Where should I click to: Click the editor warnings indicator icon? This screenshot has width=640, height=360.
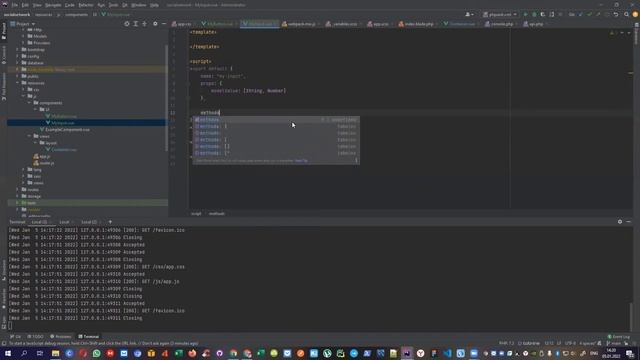pyautogui.click(x=611, y=33)
